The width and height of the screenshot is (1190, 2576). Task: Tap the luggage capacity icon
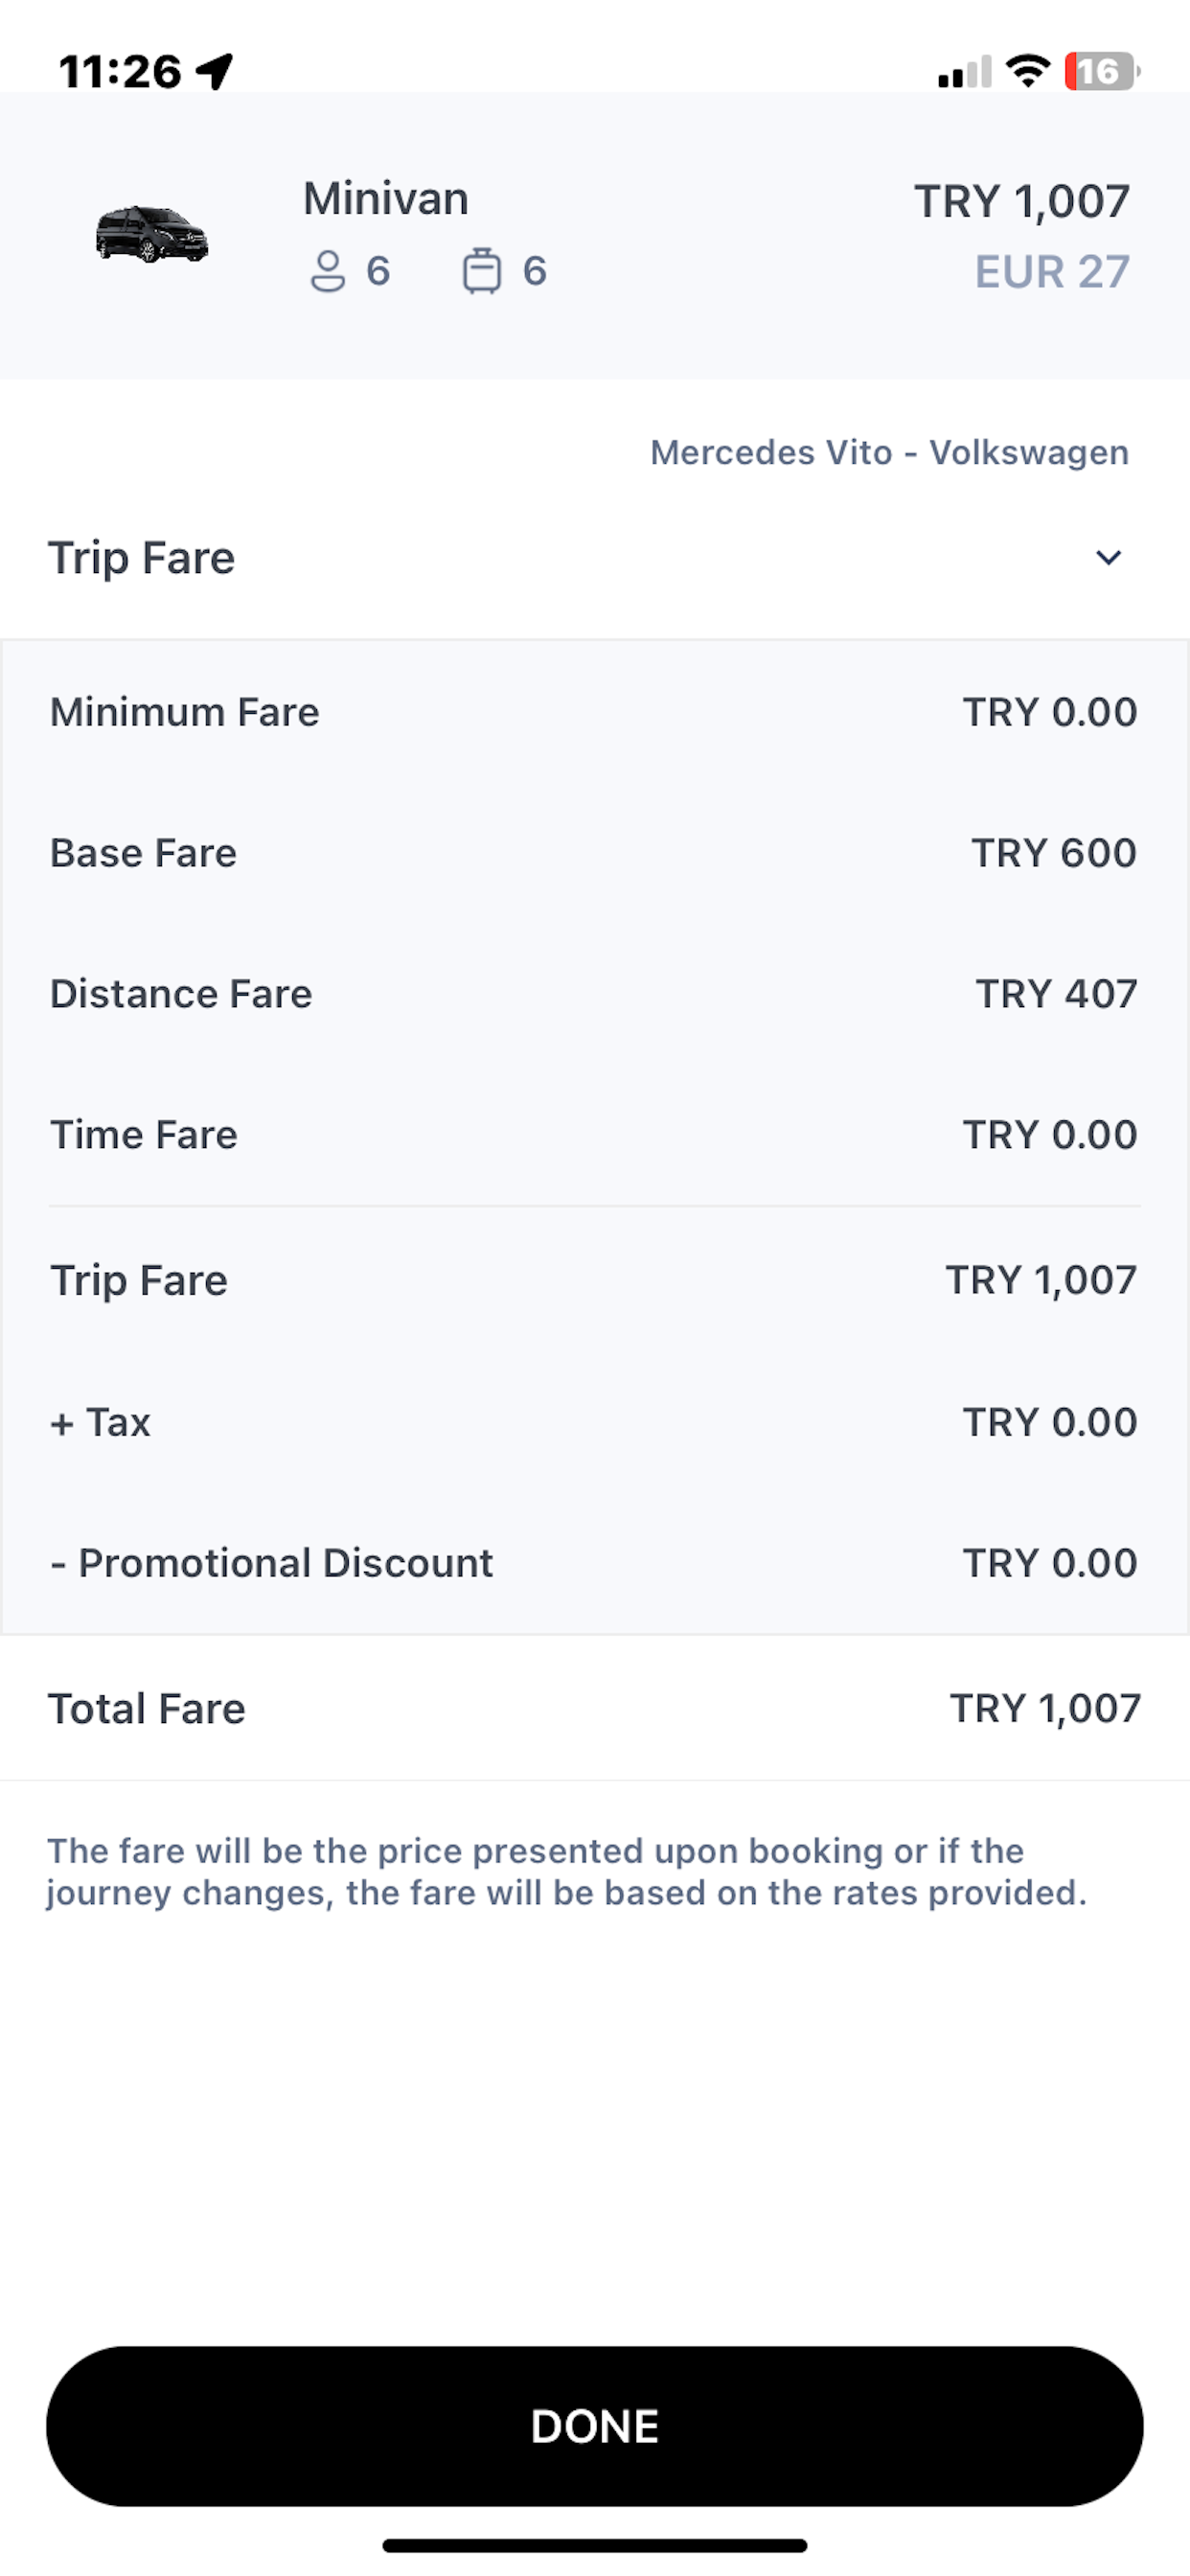(482, 271)
